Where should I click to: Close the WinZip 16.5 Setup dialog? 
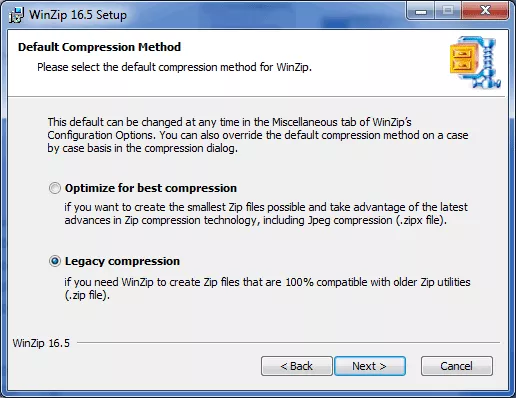[485, 12]
